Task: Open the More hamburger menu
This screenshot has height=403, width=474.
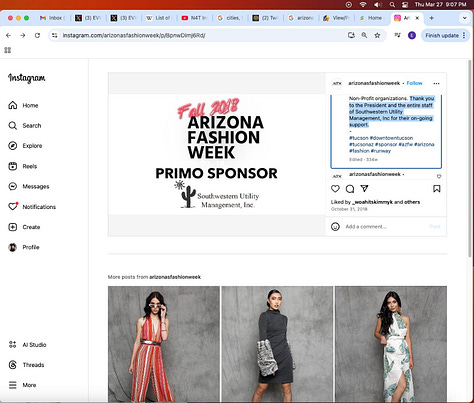Action: [13, 385]
